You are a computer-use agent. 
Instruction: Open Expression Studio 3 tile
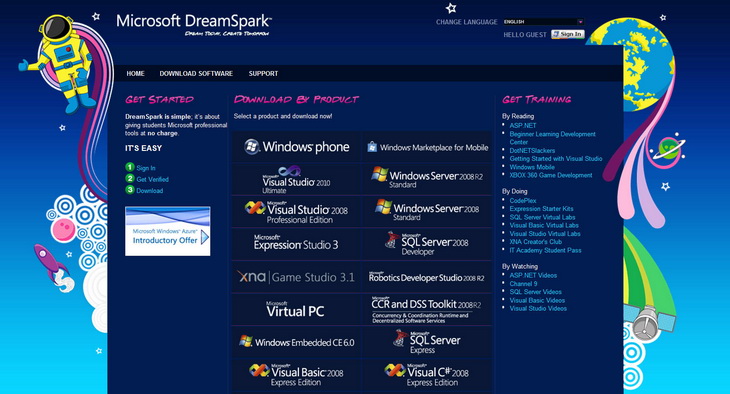[x=297, y=245]
